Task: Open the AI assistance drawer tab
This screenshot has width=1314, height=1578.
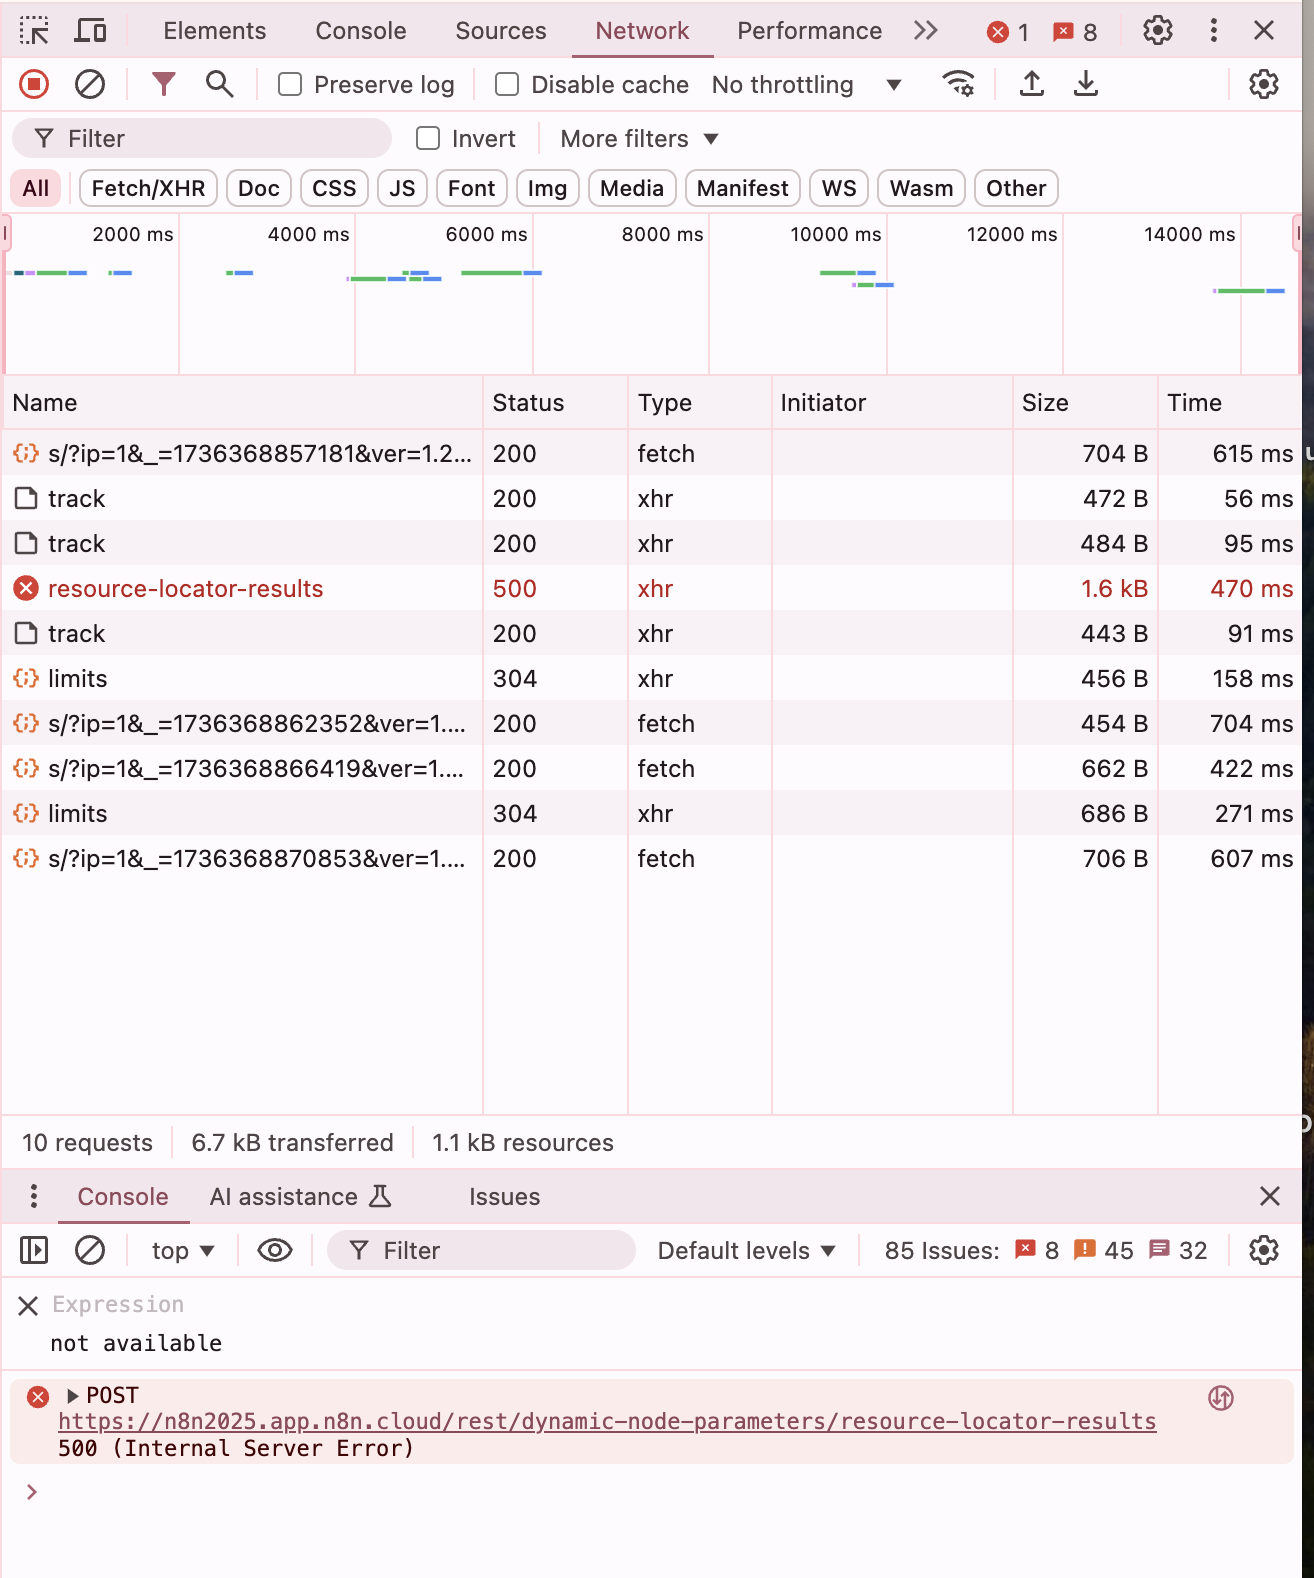Action: click(x=300, y=1196)
